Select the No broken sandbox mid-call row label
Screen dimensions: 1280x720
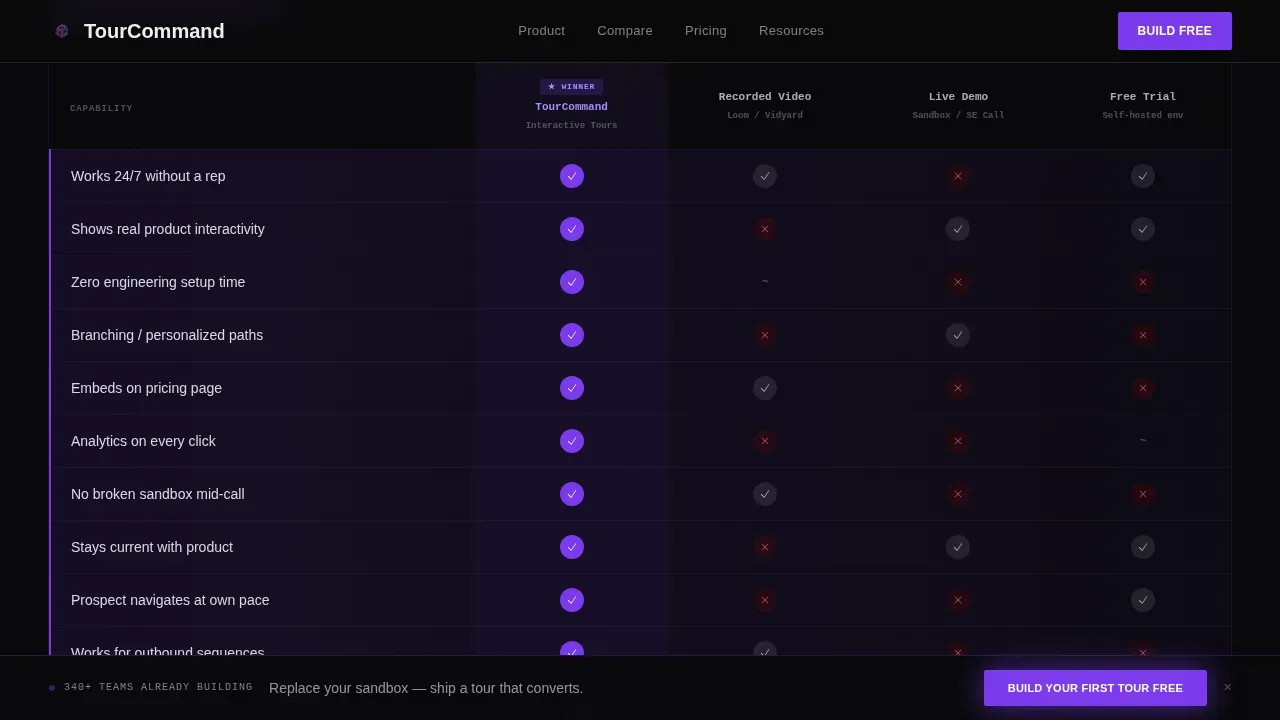pos(158,494)
